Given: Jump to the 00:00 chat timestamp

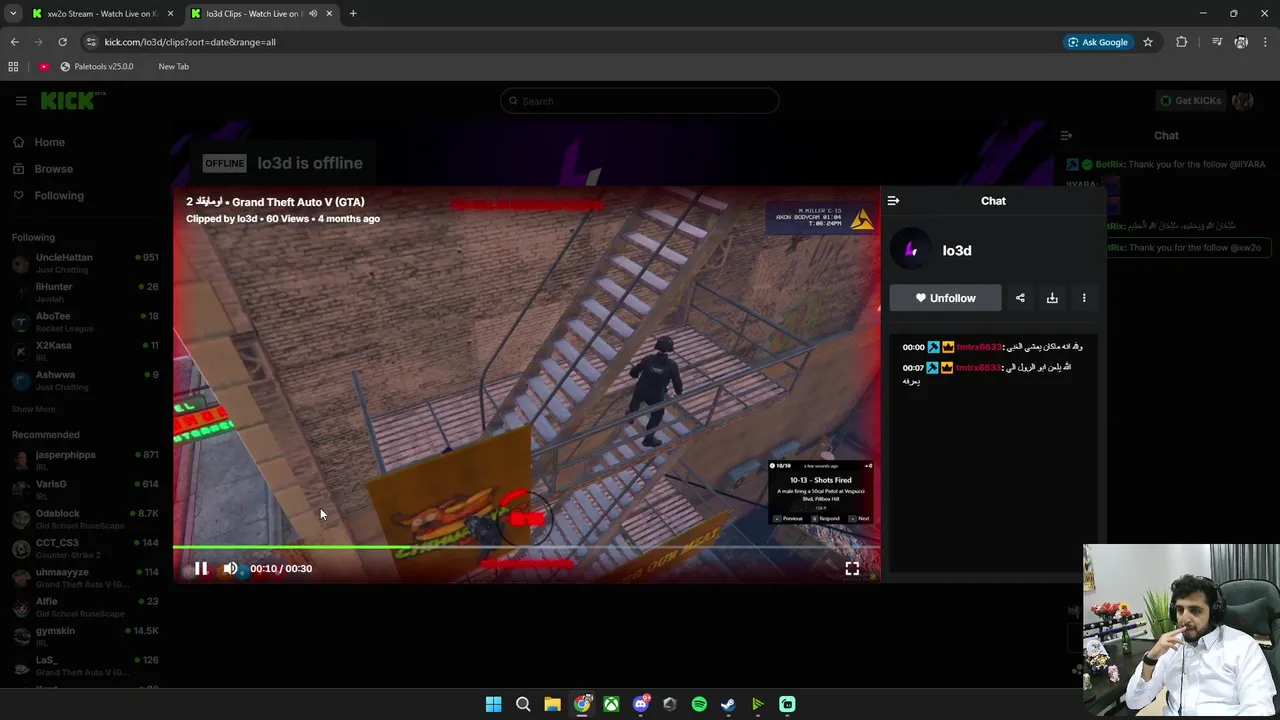Looking at the screenshot, I should [913, 347].
